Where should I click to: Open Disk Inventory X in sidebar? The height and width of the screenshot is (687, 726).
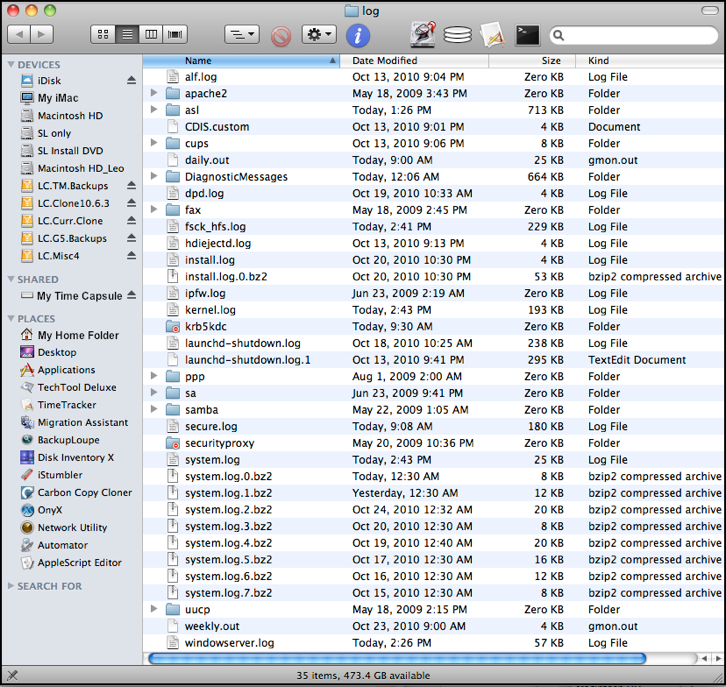75,458
